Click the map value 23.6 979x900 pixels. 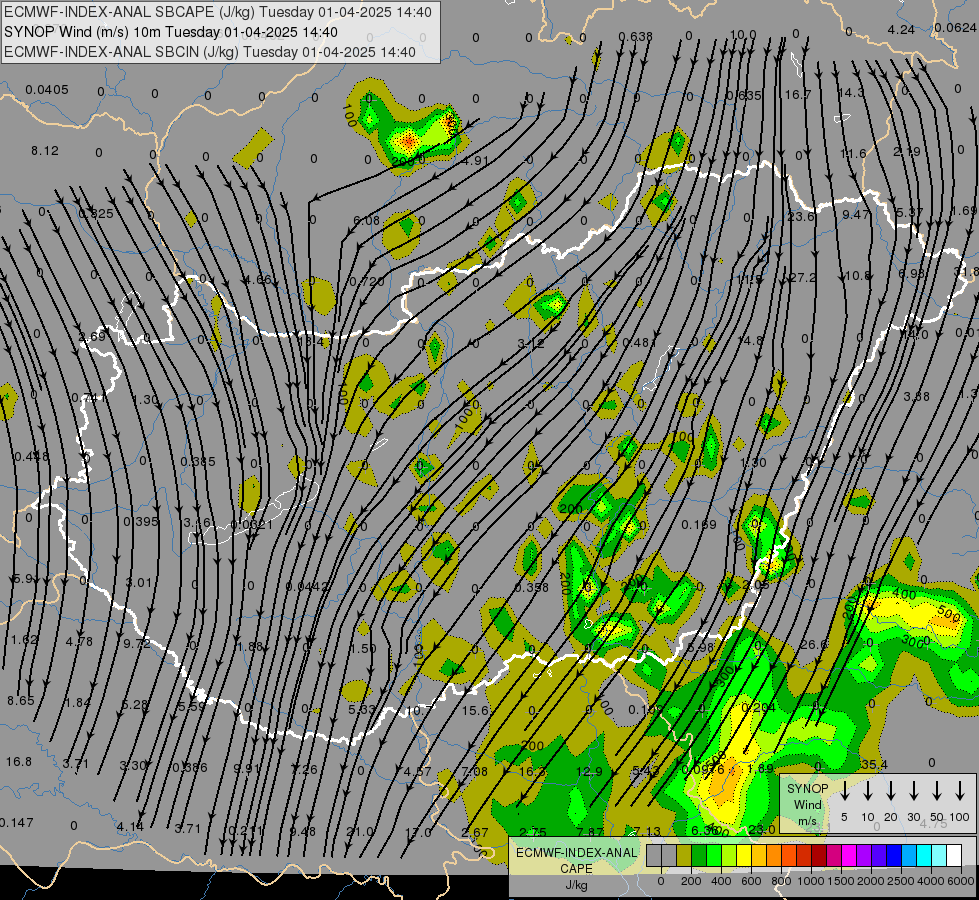pyautogui.click(x=800, y=216)
